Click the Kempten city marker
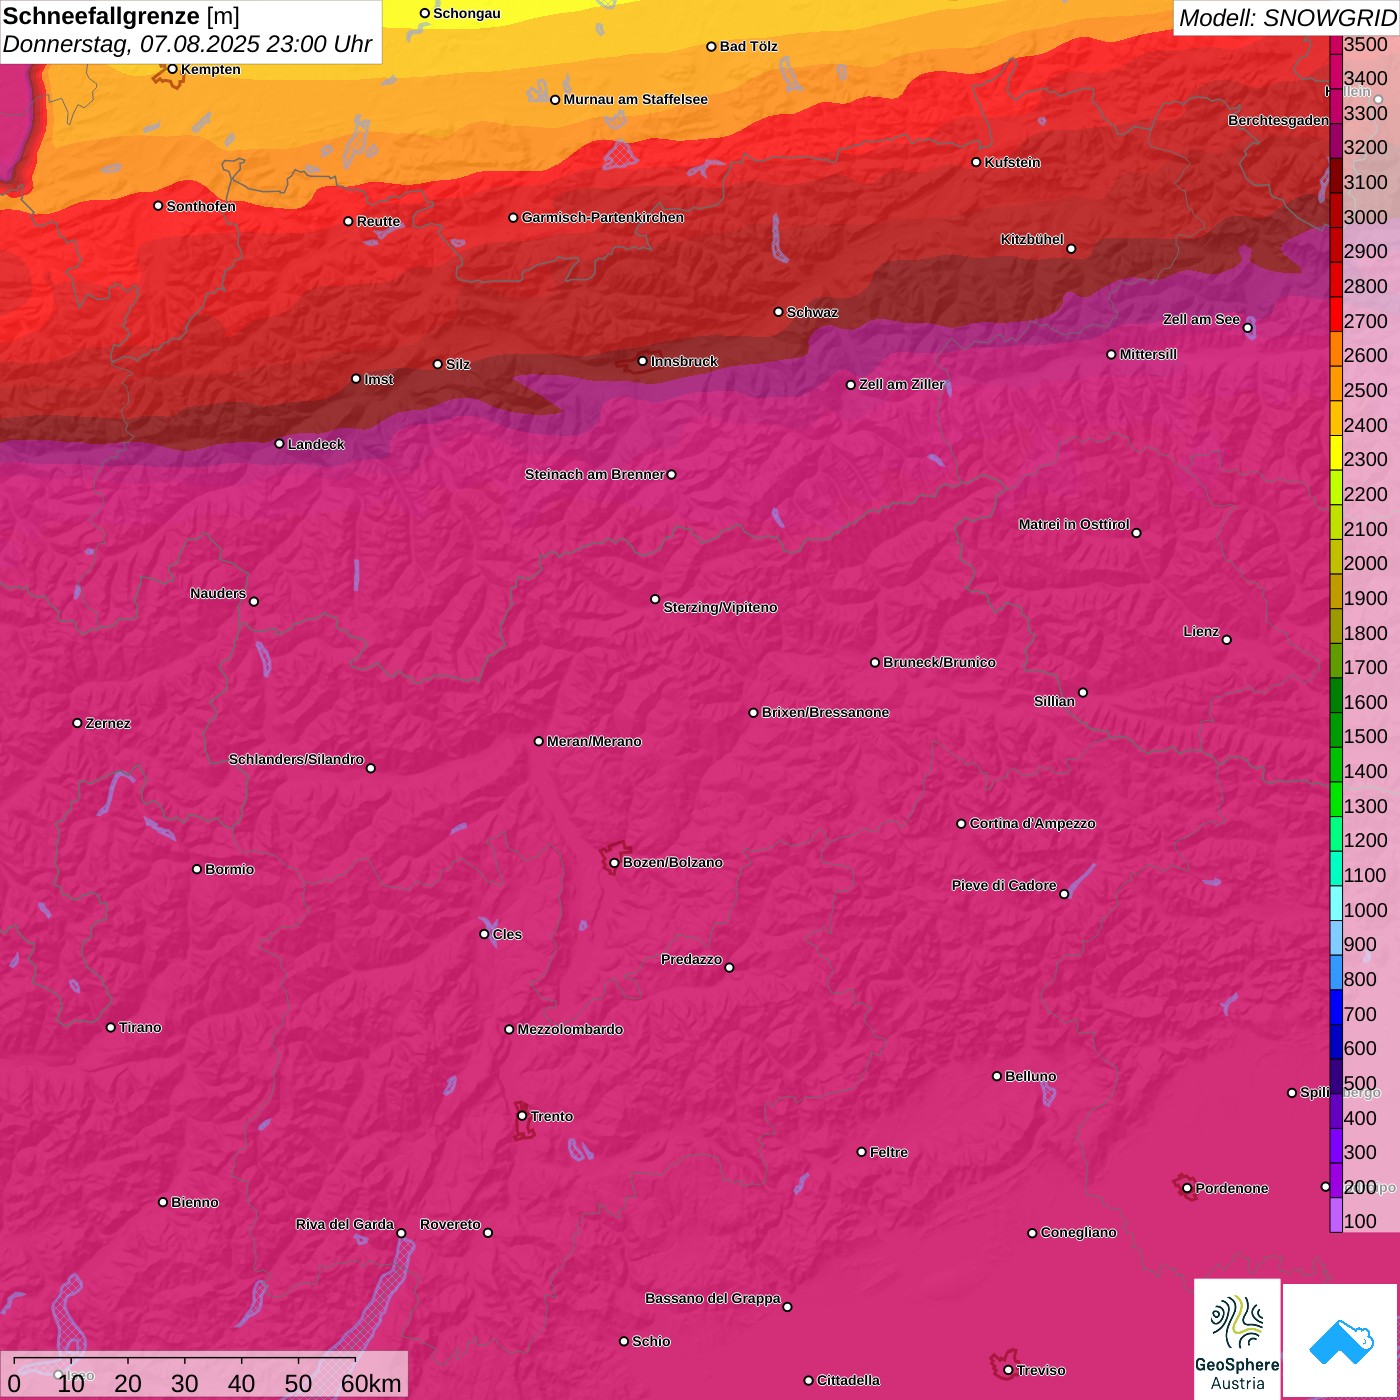This screenshot has width=1400, height=1400. coord(173,69)
